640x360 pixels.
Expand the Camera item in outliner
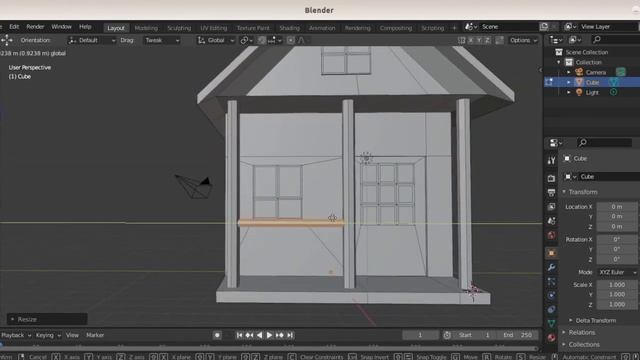[x=569, y=72]
